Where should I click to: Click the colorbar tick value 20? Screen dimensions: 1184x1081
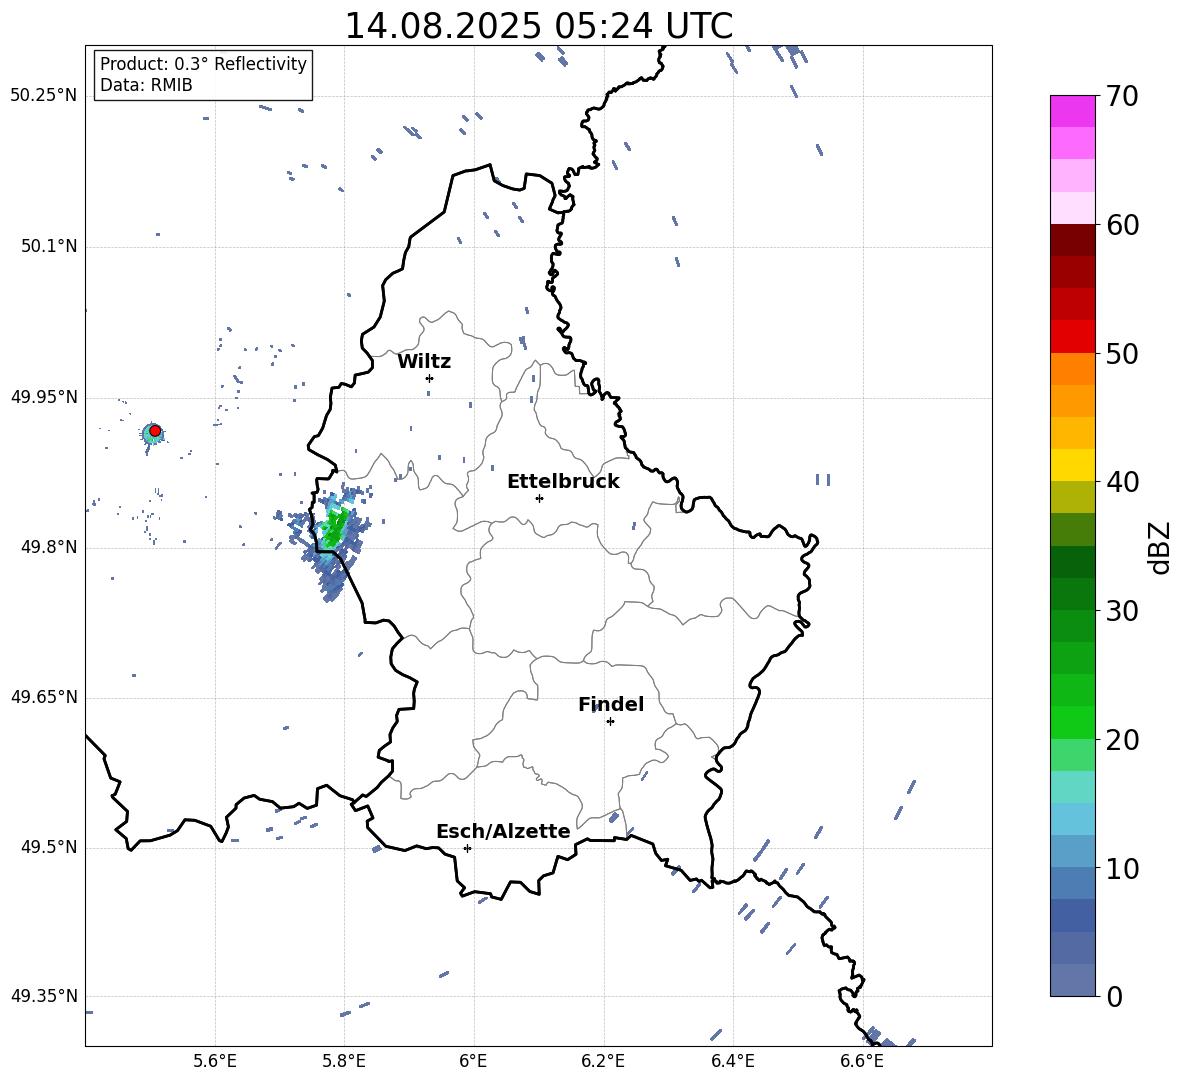[1122, 740]
